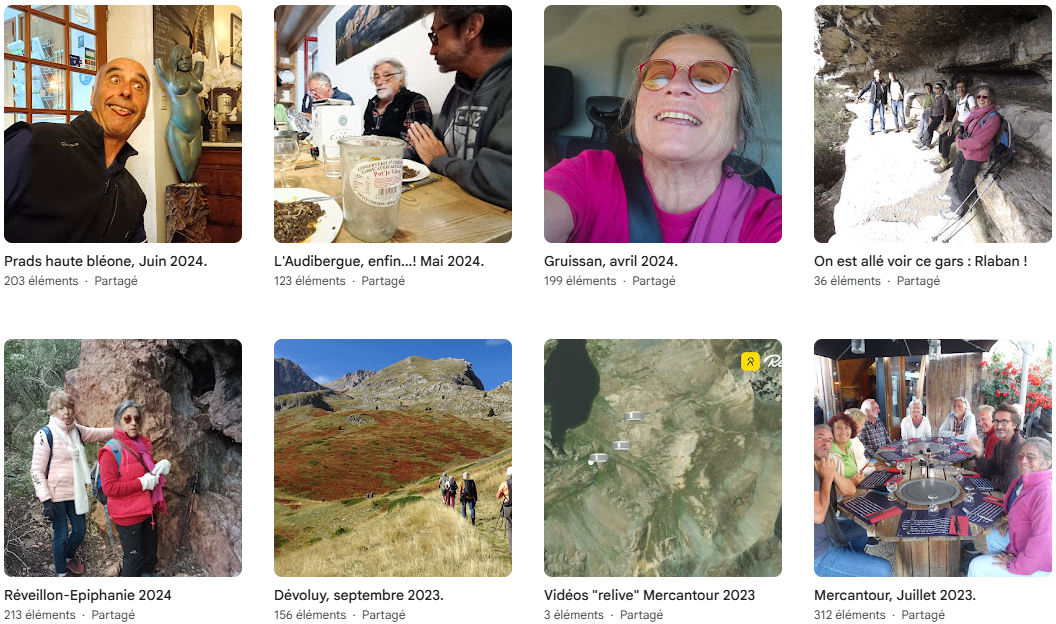Click title "On est allé voir ce gars"

coord(921,261)
